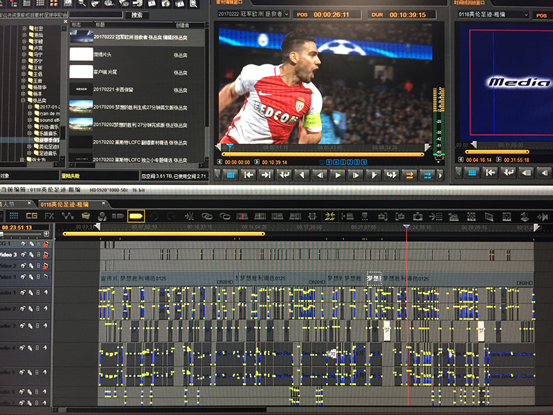The width and height of the screenshot is (553, 415).
Task: Click the POS timecode 00:00:26:11
Action: pyautogui.click(x=331, y=15)
